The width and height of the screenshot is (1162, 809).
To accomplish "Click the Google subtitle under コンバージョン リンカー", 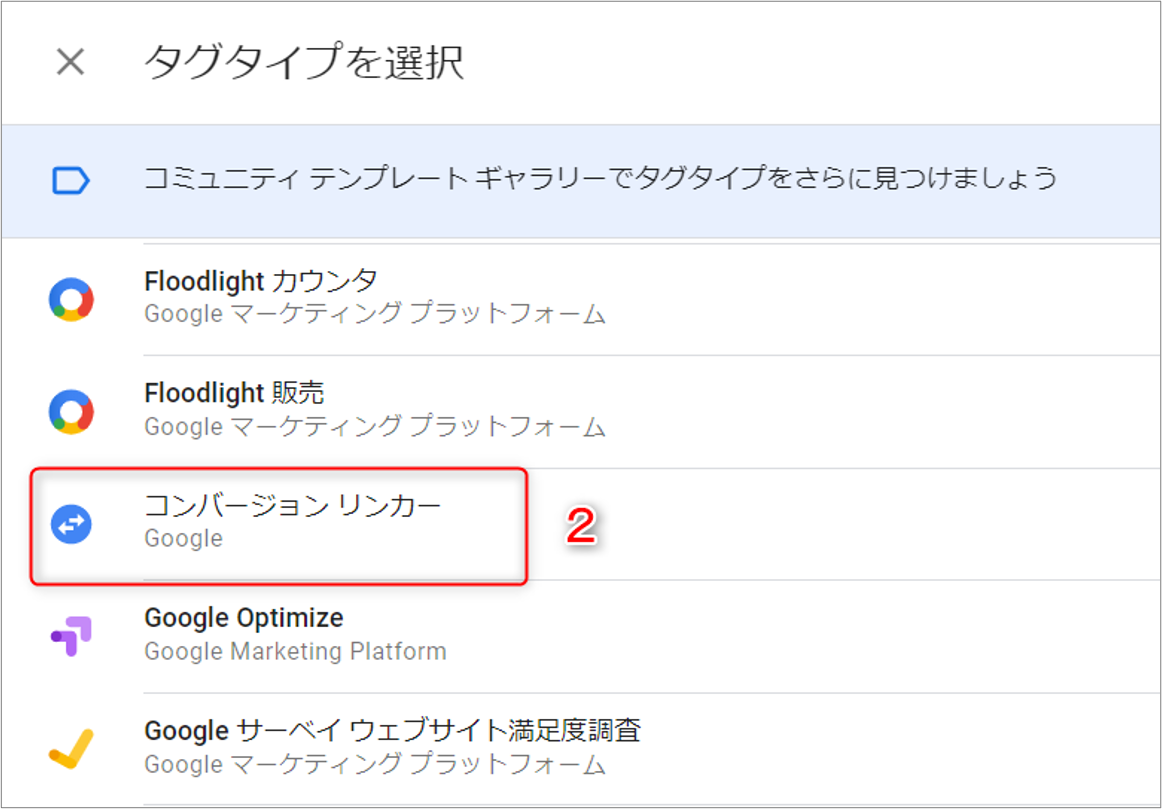I will click(x=183, y=539).
